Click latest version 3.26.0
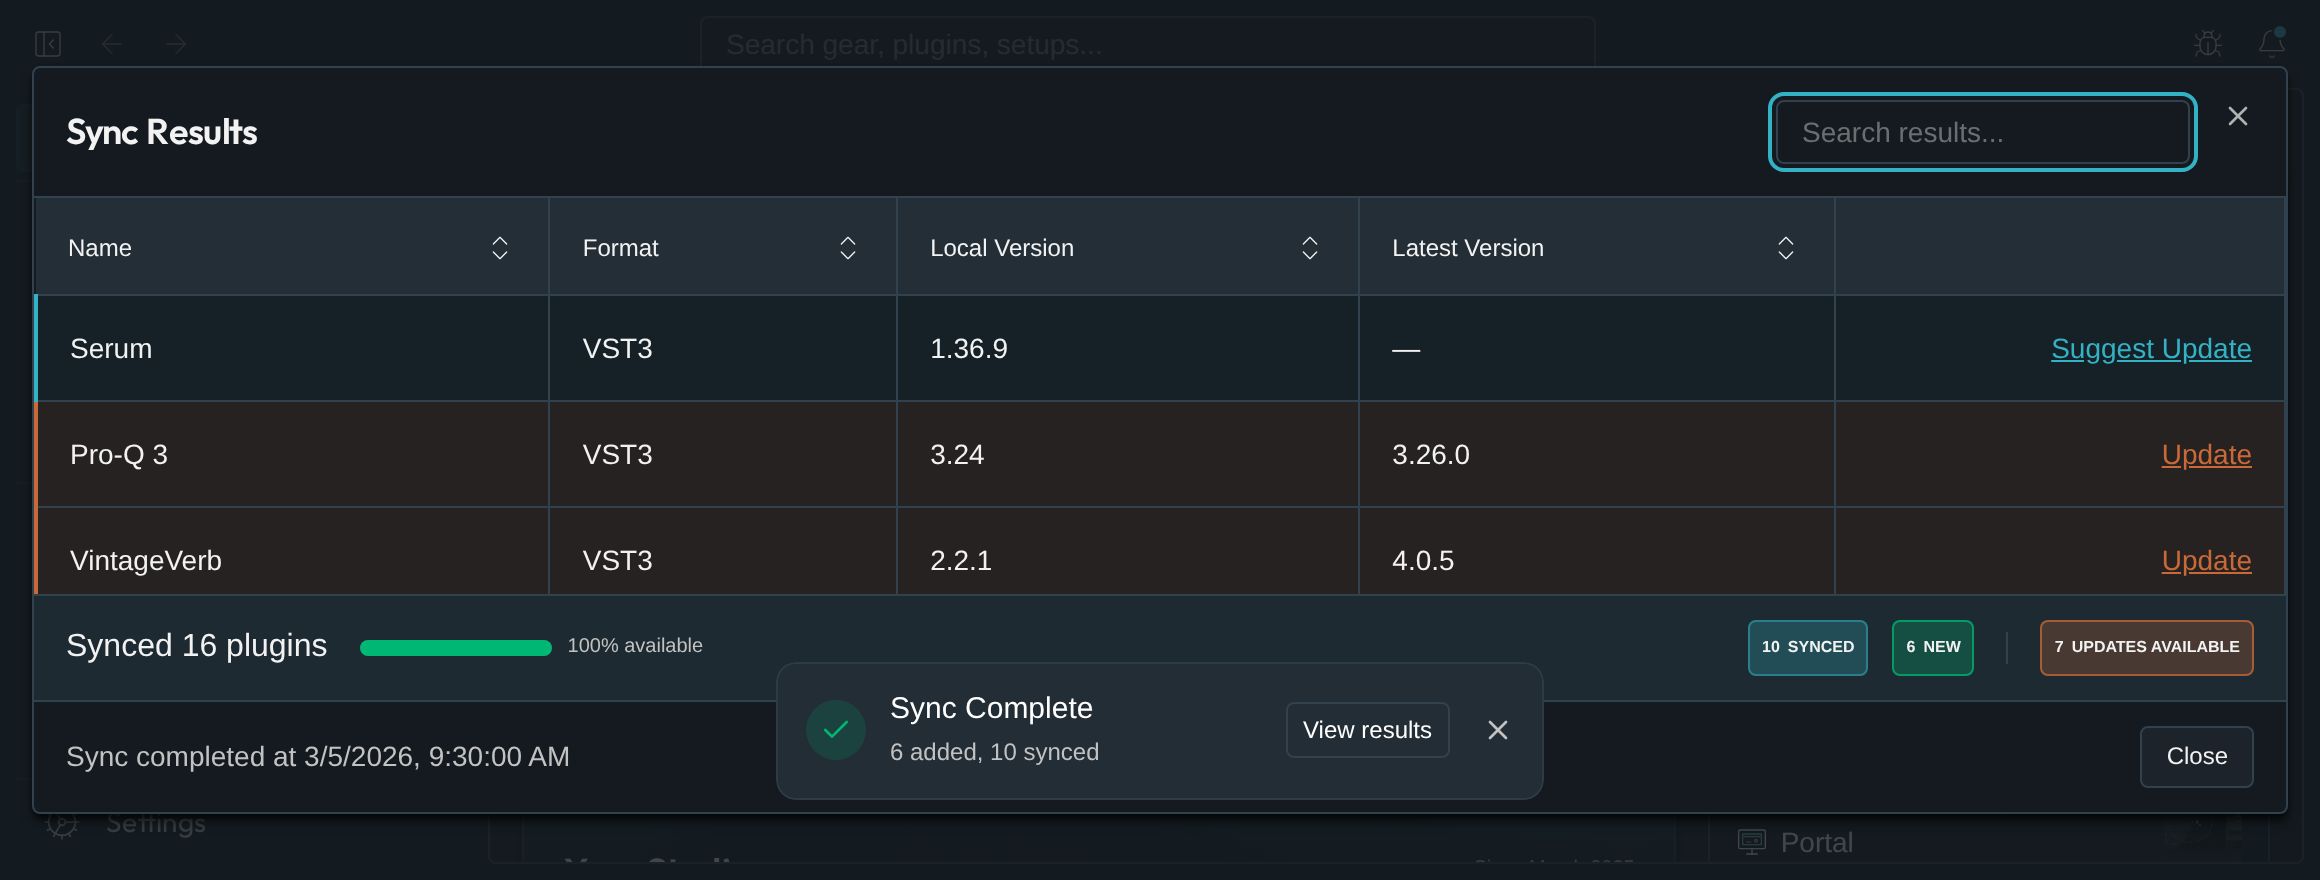2320x880 pixels. point(1430,455)
